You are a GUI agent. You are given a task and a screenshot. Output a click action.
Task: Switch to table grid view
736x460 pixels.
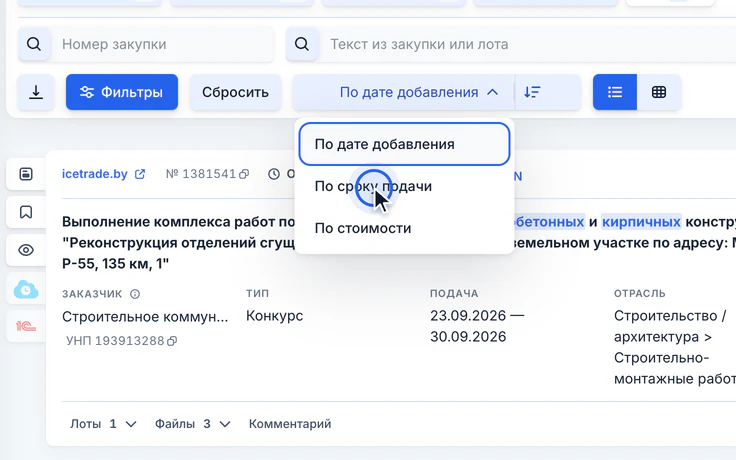coord(659,92)
